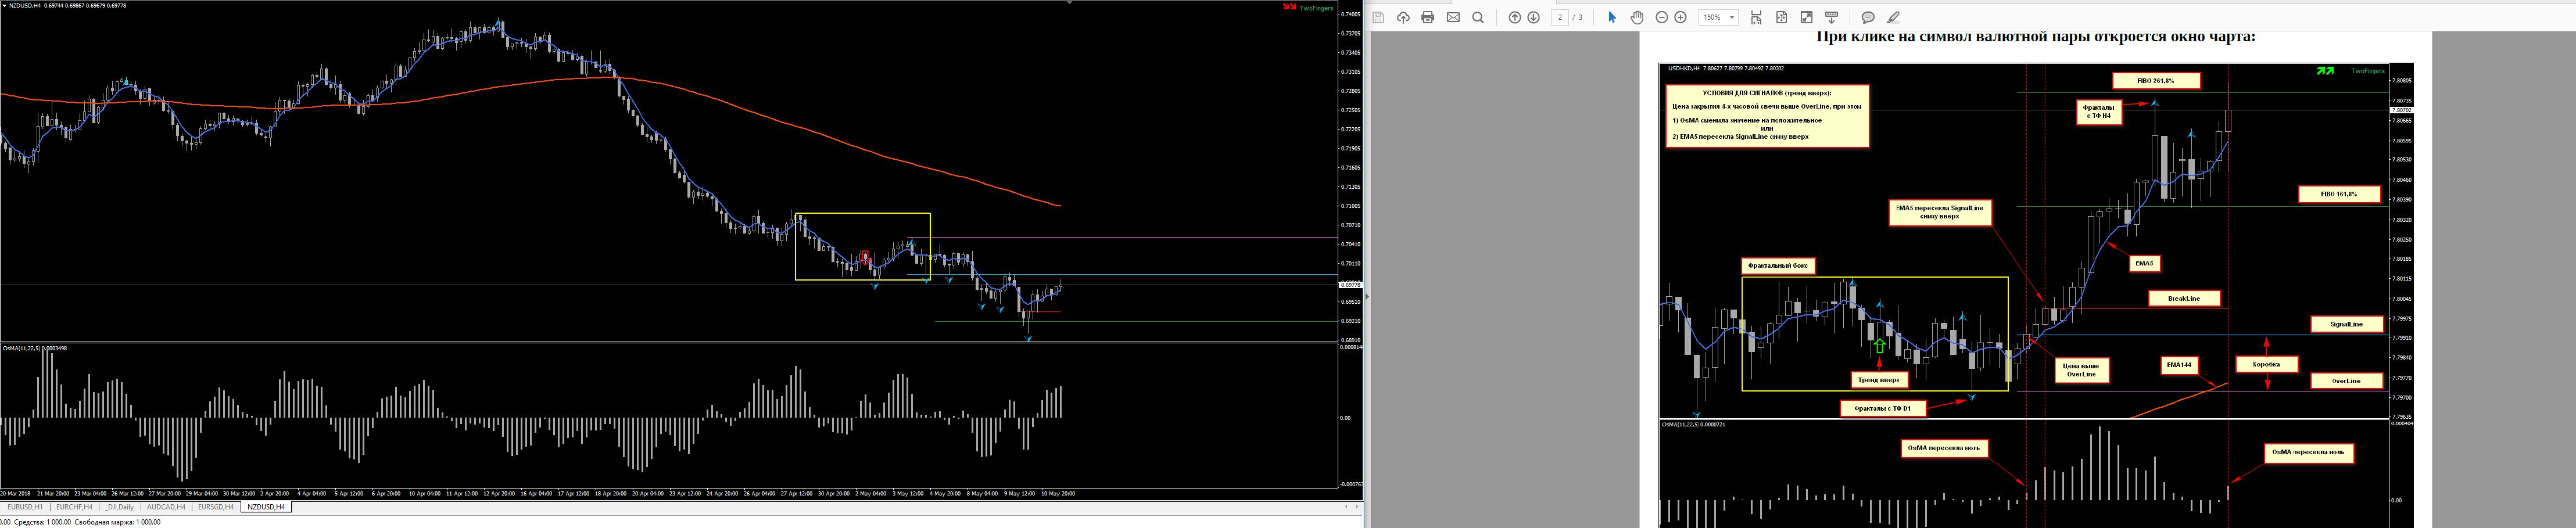The image size is (2576, 528).
Task: Click the '20 Mar 2018' date on time axis
Action: (x=15, y=493)
